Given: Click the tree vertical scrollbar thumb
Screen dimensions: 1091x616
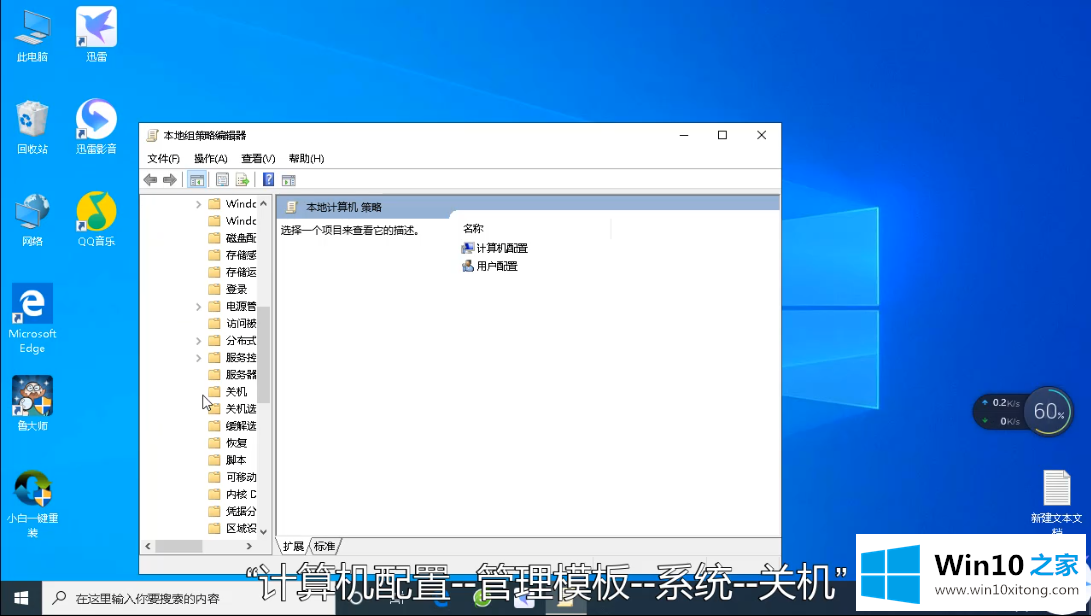Looking at the screenshot, I should pos(263,354).
